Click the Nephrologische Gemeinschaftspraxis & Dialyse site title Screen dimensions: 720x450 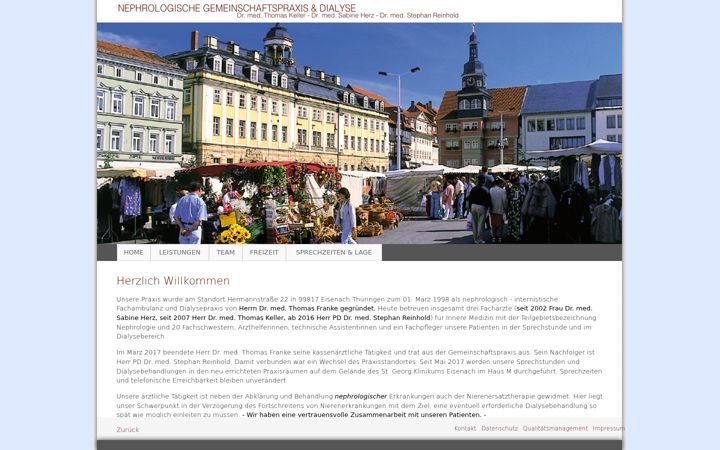237,8
